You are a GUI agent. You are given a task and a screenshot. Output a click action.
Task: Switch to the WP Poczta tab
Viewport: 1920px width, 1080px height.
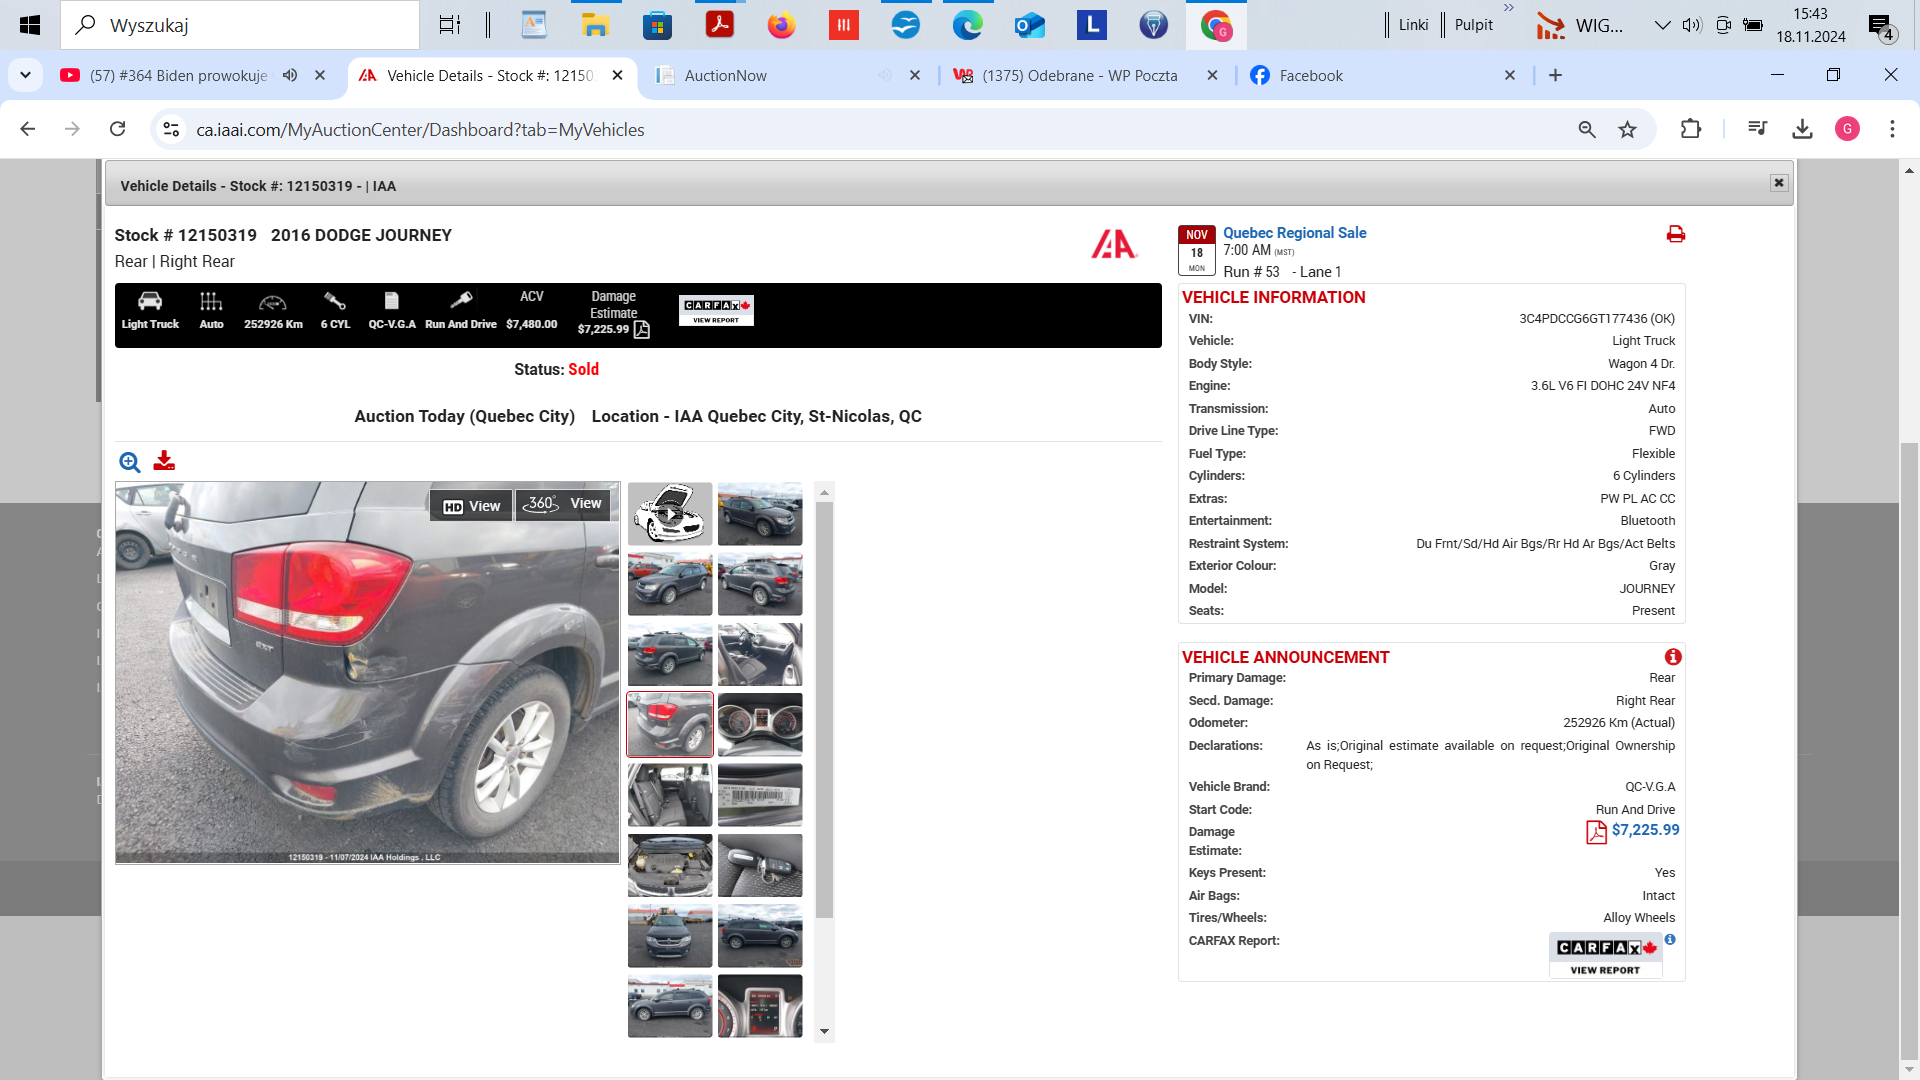[1080, 75]
